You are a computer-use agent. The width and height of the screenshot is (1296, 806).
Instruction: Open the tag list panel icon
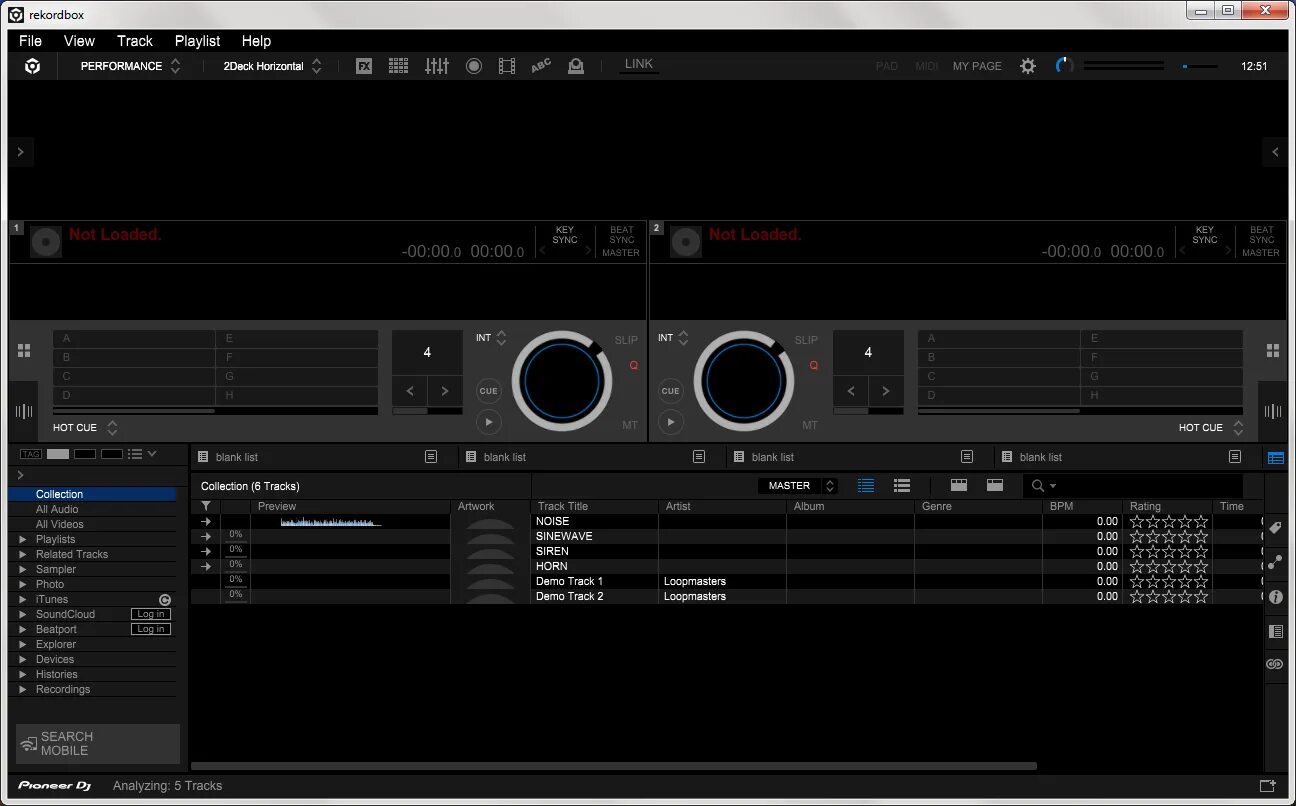coord(1275,528)
